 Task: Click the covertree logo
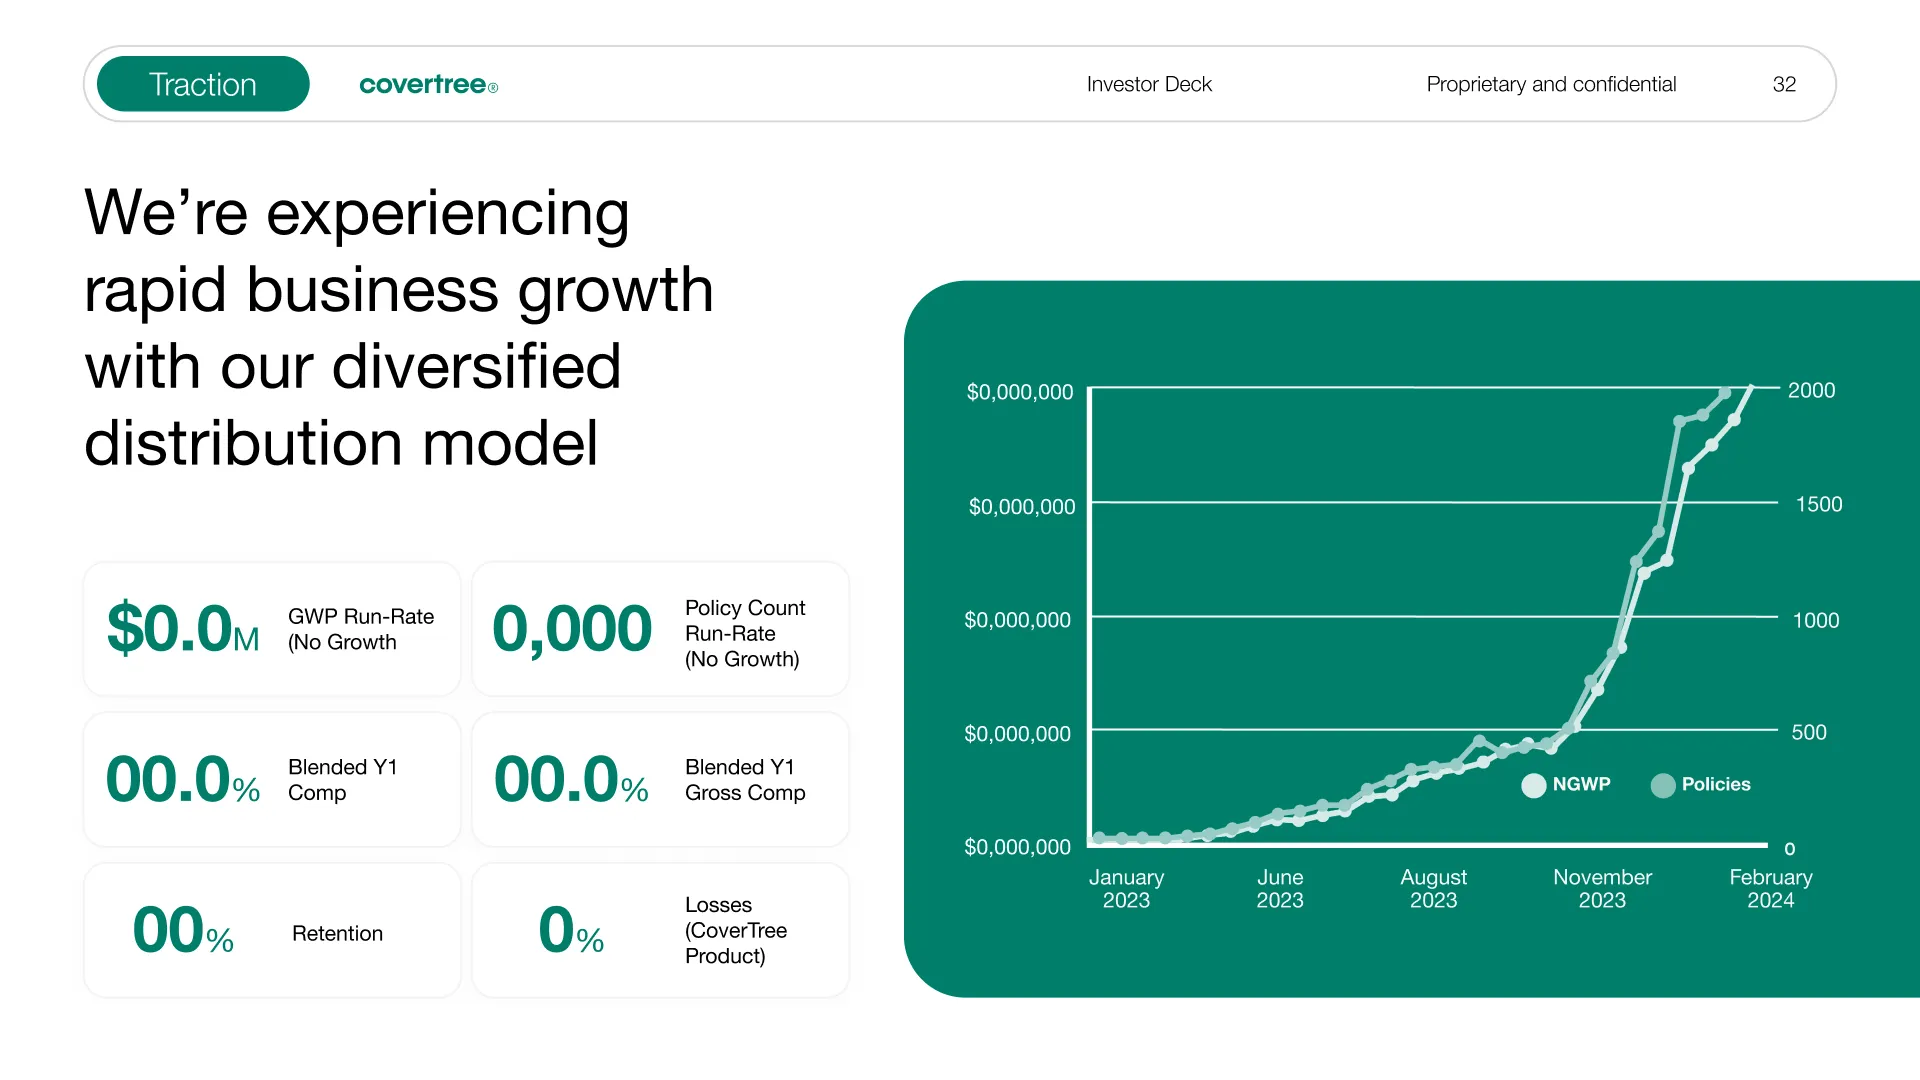pos(428,85)
